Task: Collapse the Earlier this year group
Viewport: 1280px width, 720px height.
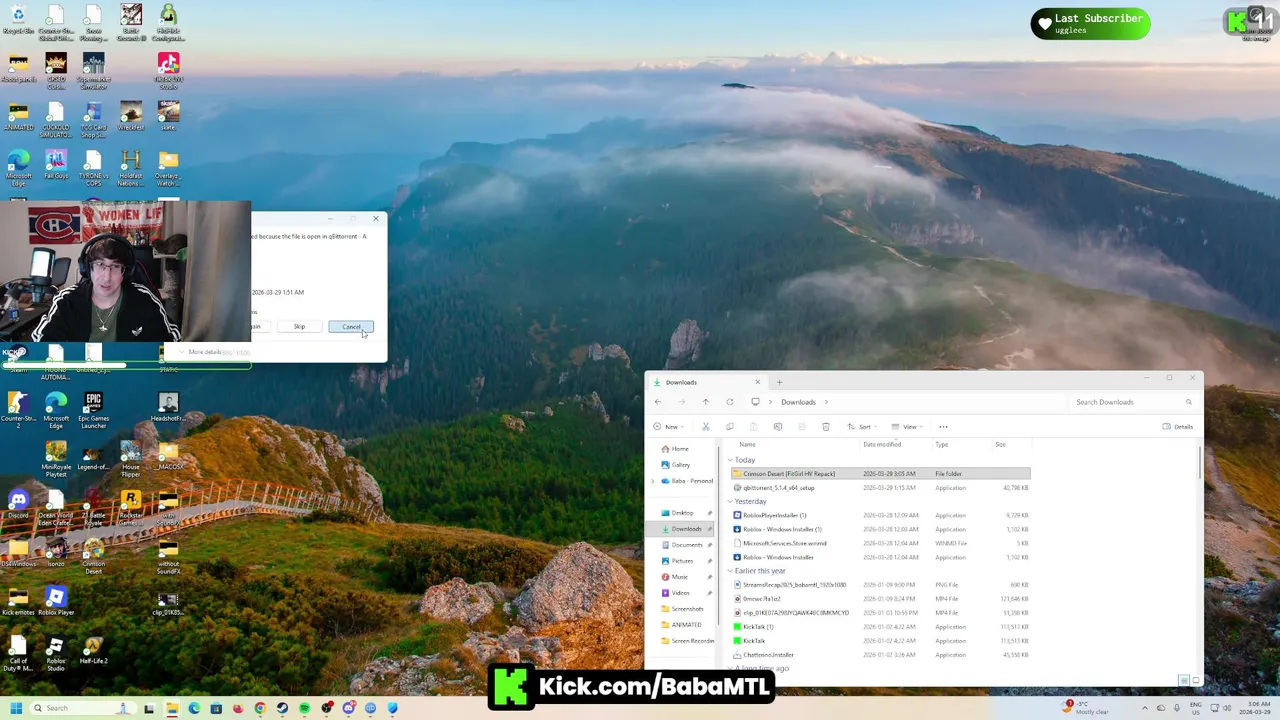Action: tap(732, 571)
